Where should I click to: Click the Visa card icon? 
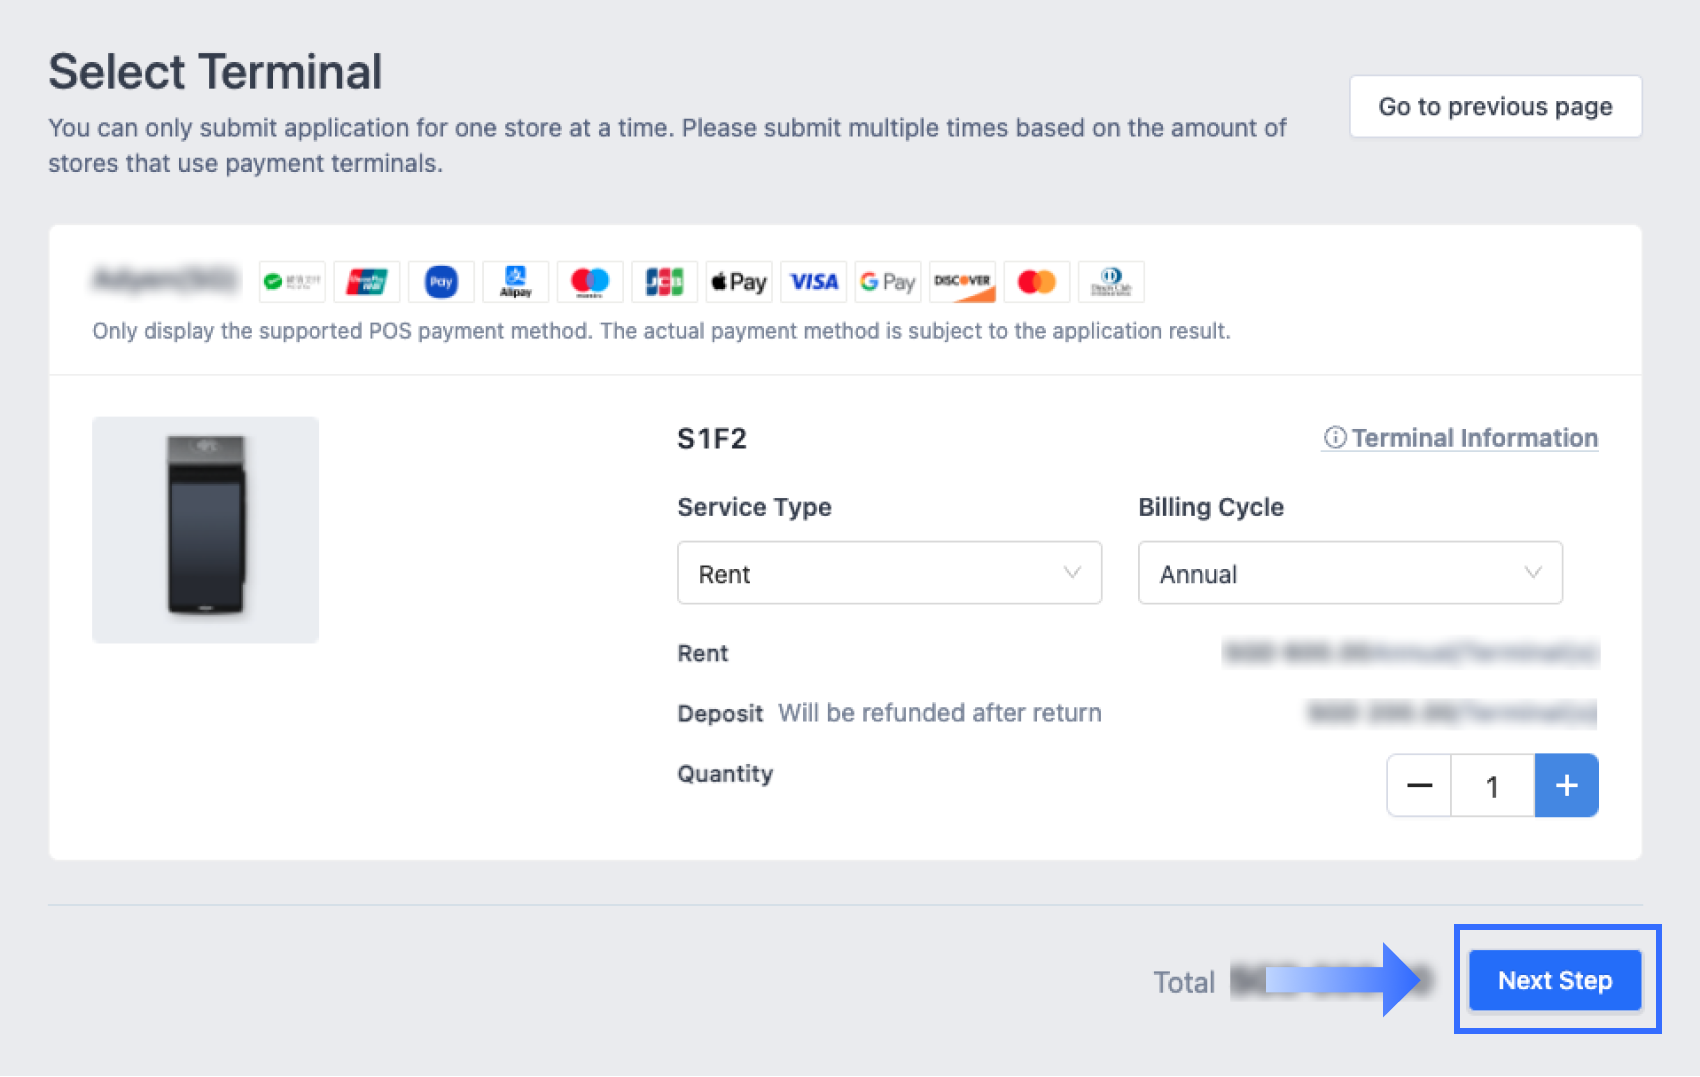tap(814, 282)
